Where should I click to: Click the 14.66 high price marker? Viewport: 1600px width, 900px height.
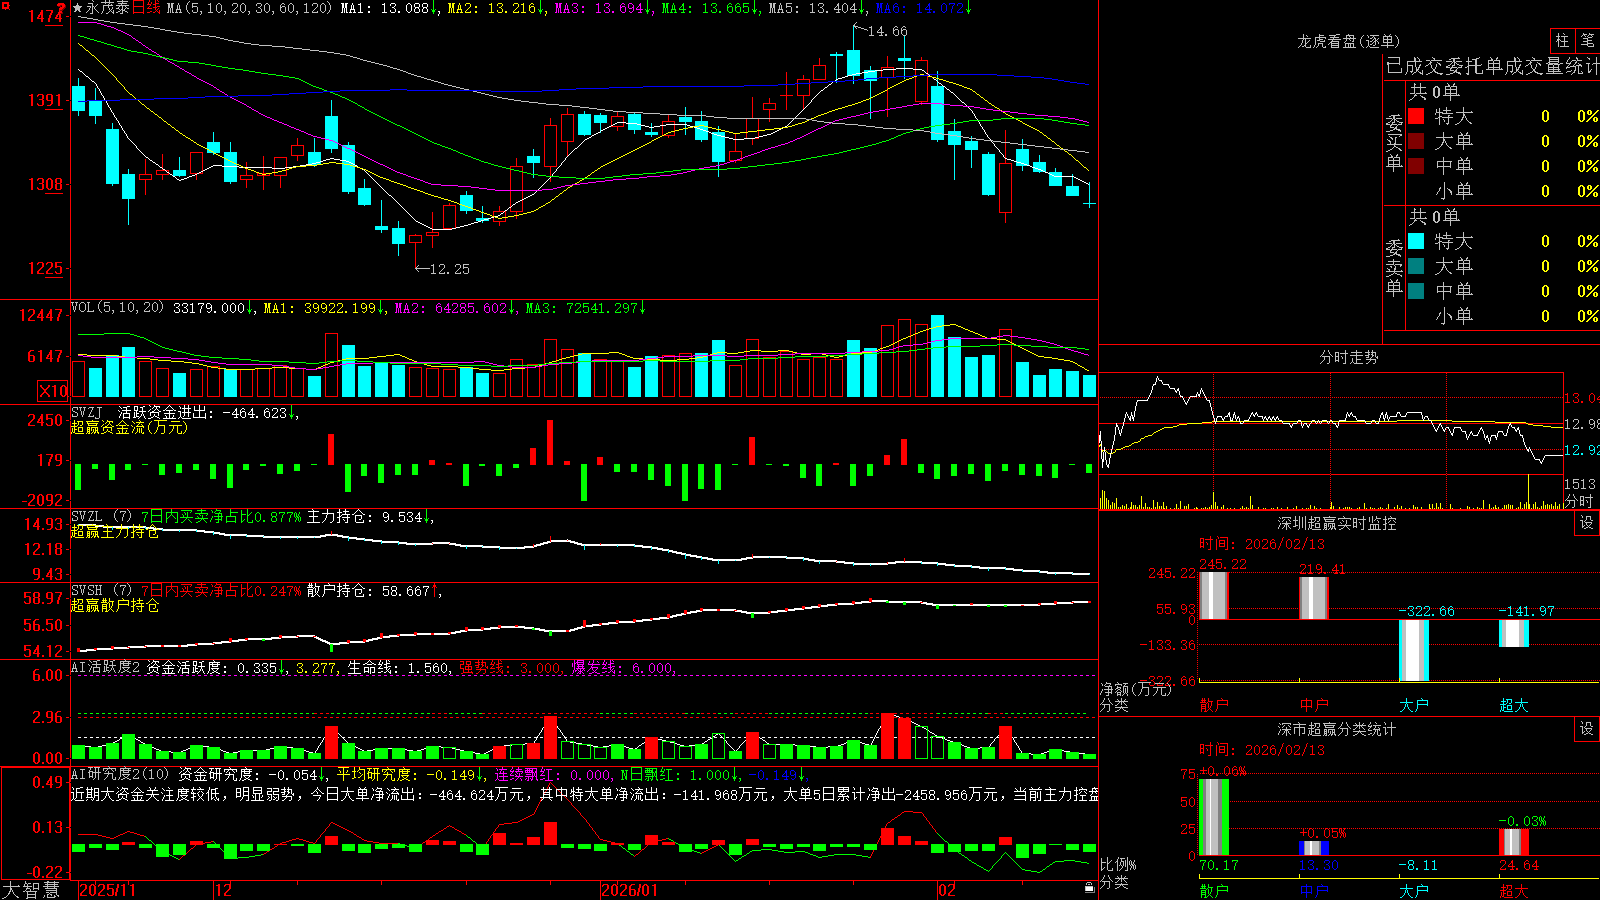[887, 31]
